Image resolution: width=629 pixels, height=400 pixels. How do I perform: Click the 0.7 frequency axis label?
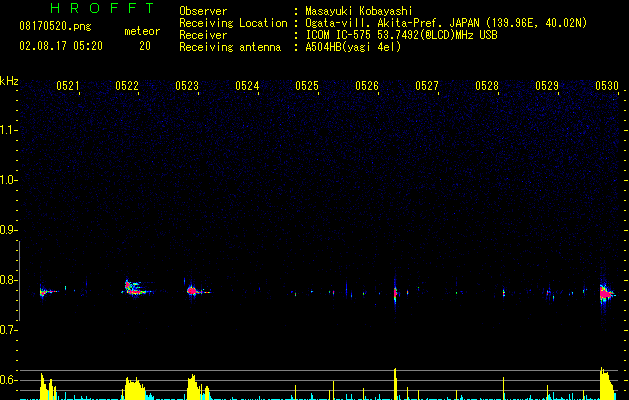click(8, 330)
